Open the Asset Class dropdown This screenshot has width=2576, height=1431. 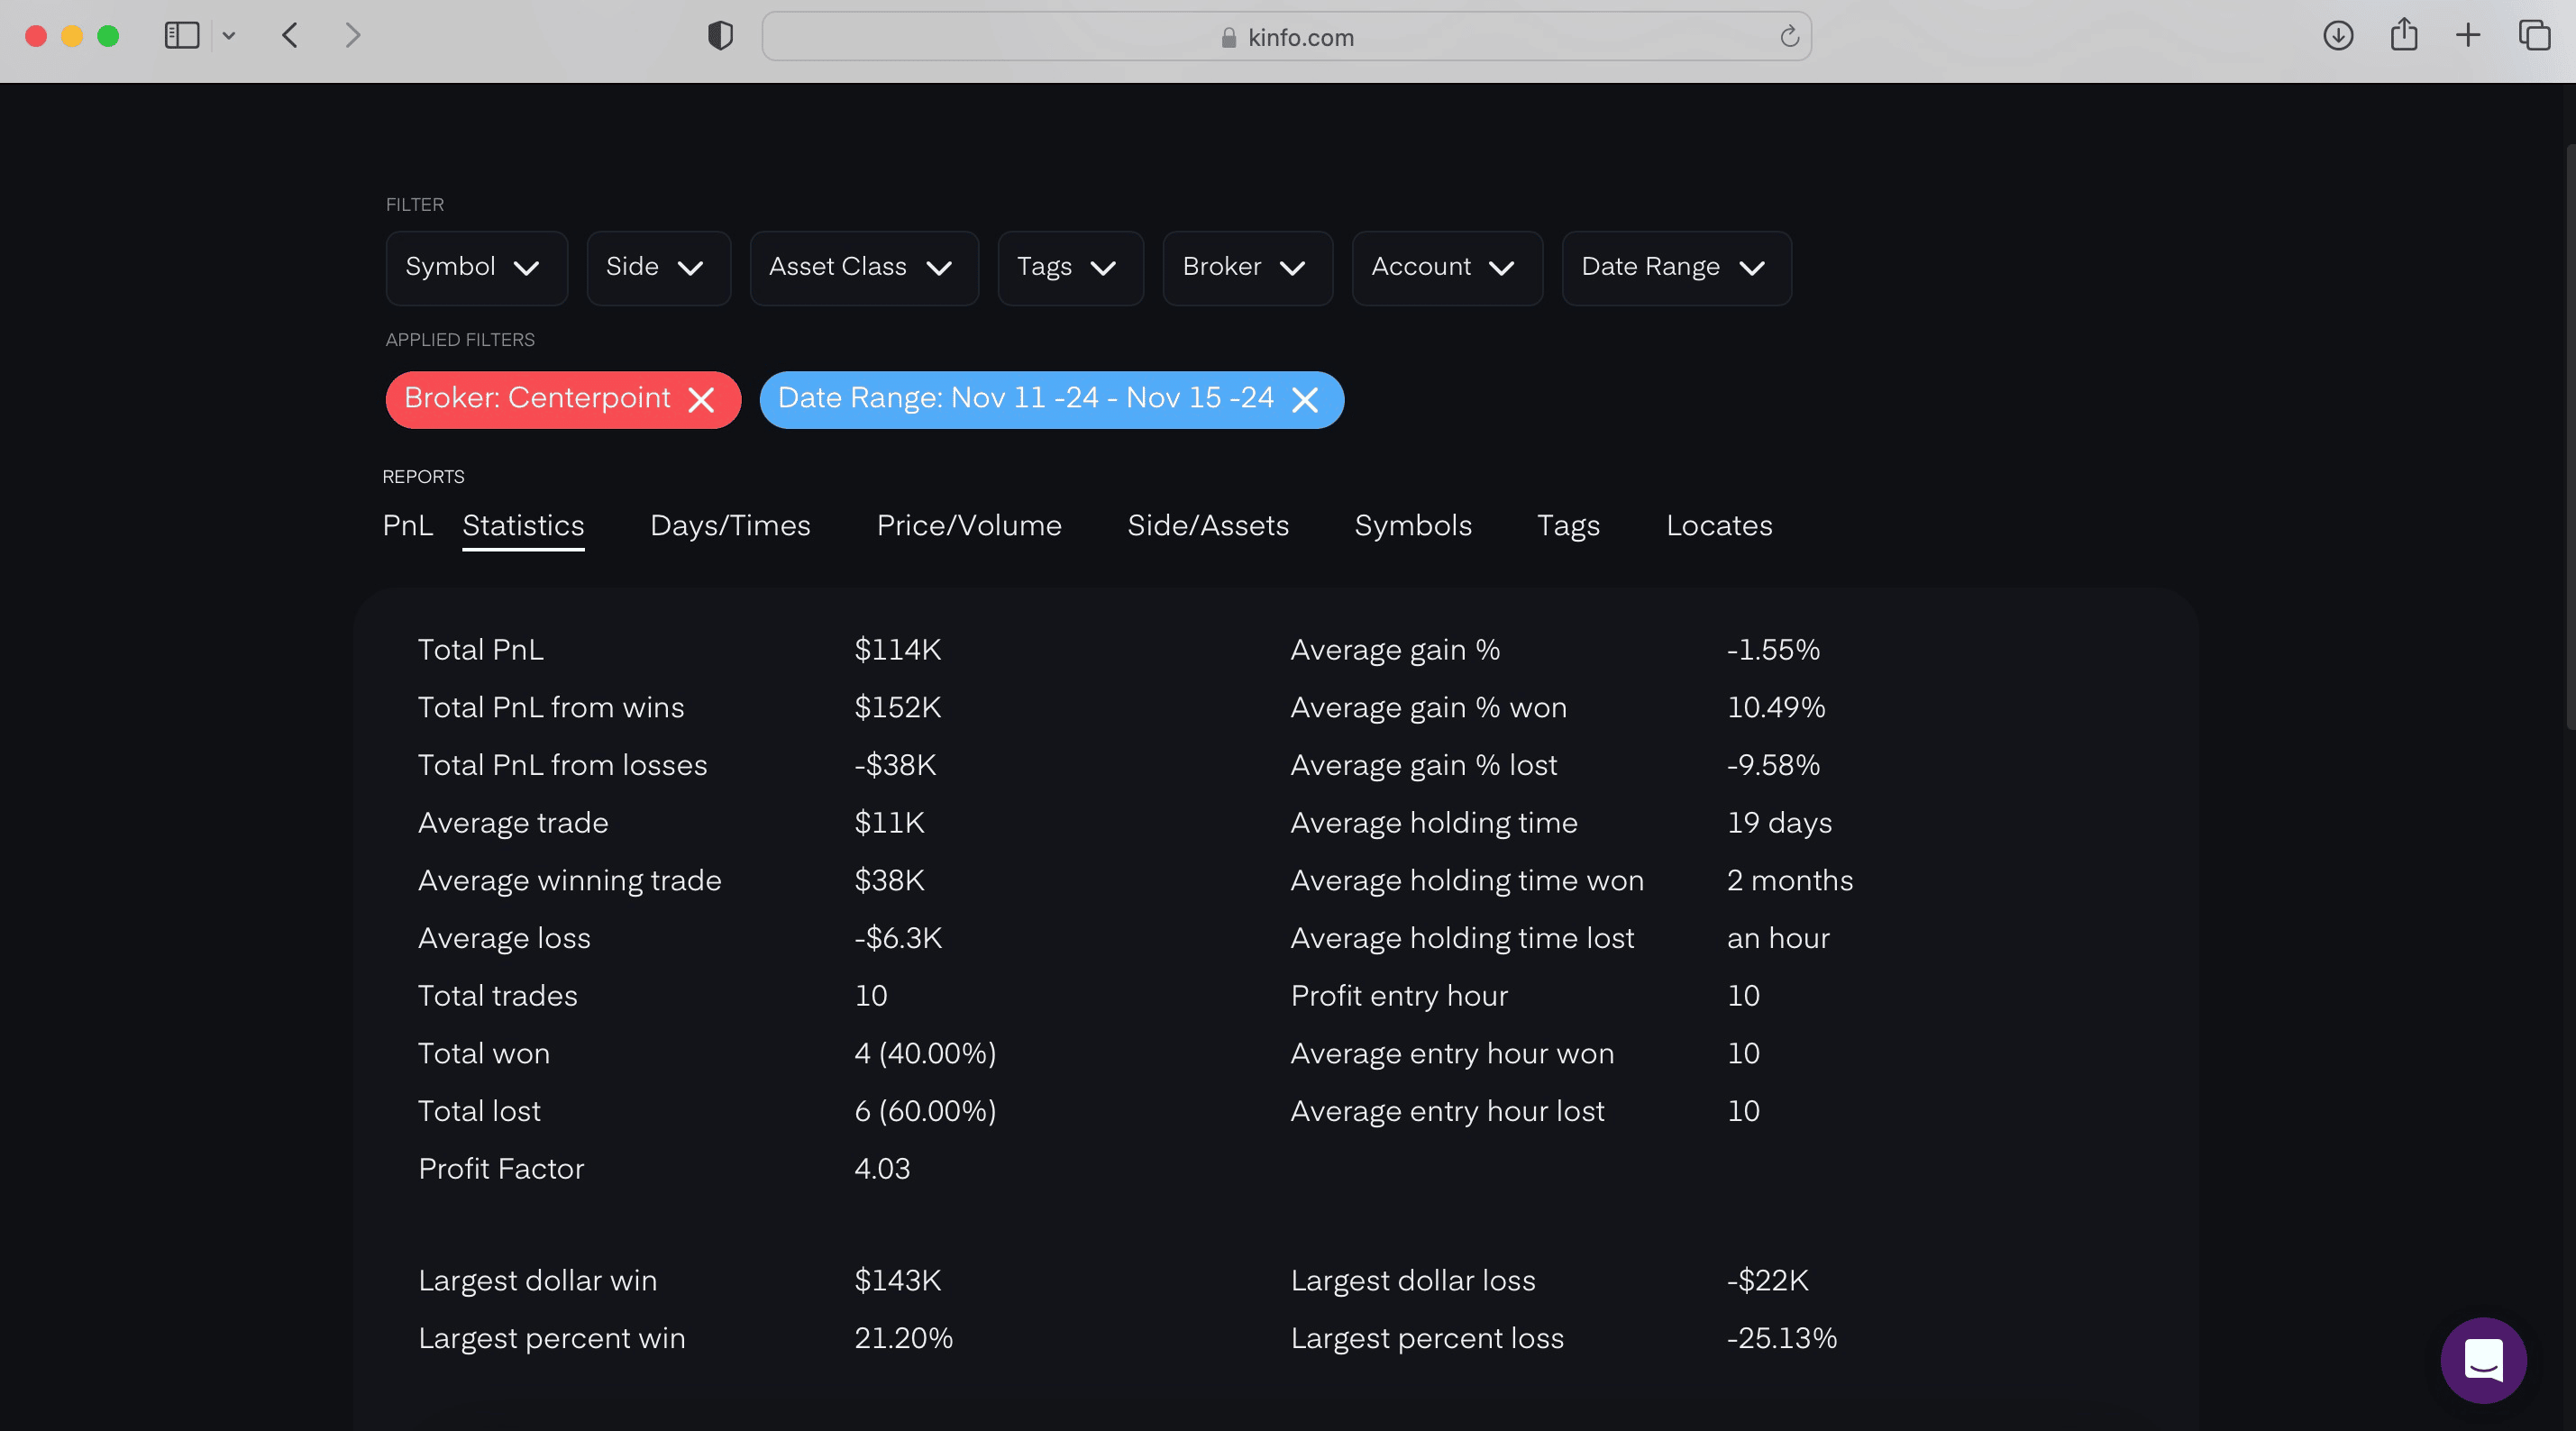coord(863,268)
